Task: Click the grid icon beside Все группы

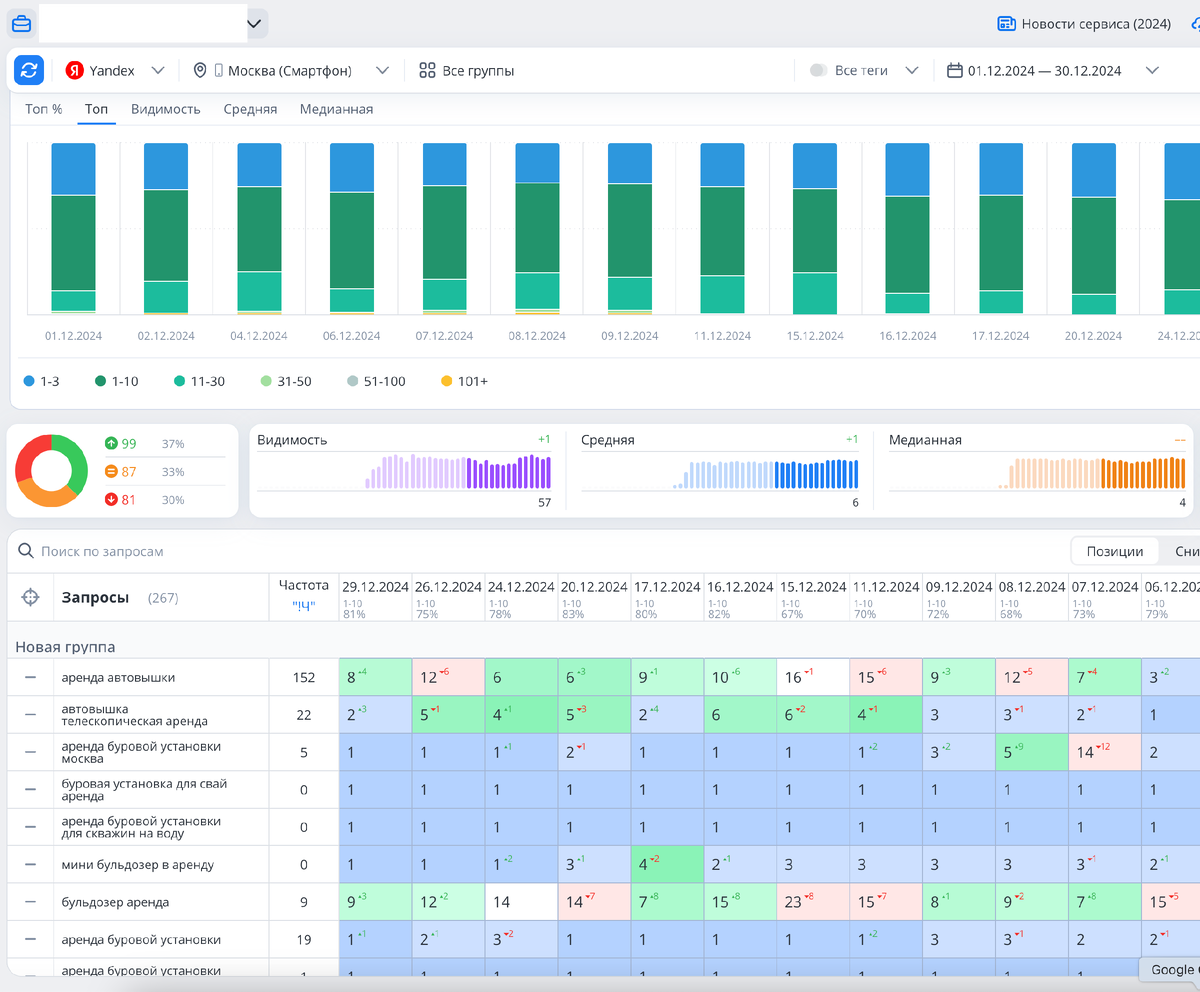Action: click(x=427, y=70)
